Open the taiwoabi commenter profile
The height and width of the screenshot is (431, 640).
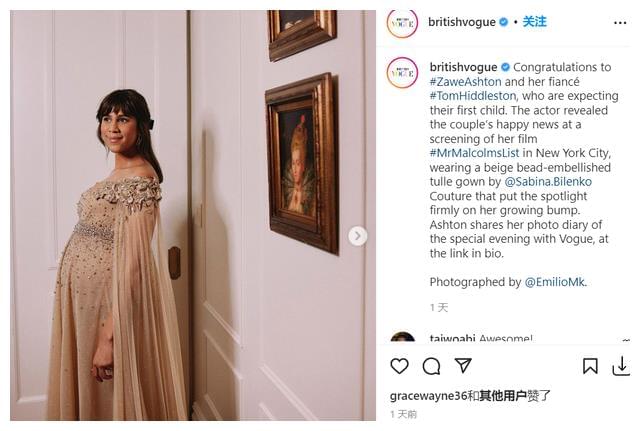pos(452,339)
